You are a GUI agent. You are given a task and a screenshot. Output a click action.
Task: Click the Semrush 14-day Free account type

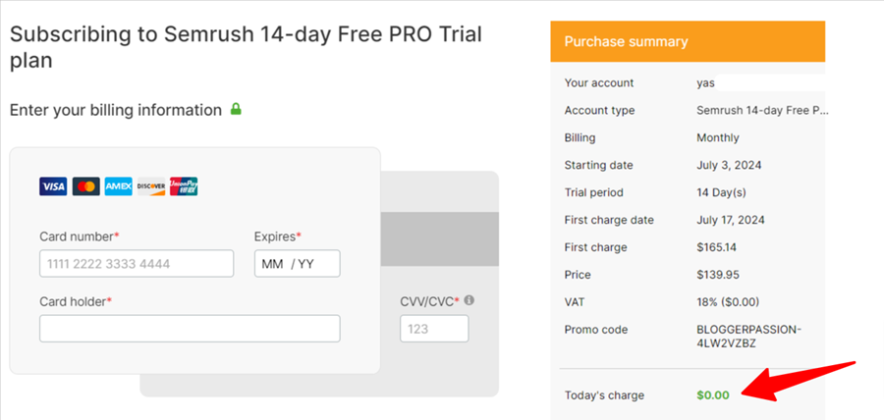coord(763,110)
